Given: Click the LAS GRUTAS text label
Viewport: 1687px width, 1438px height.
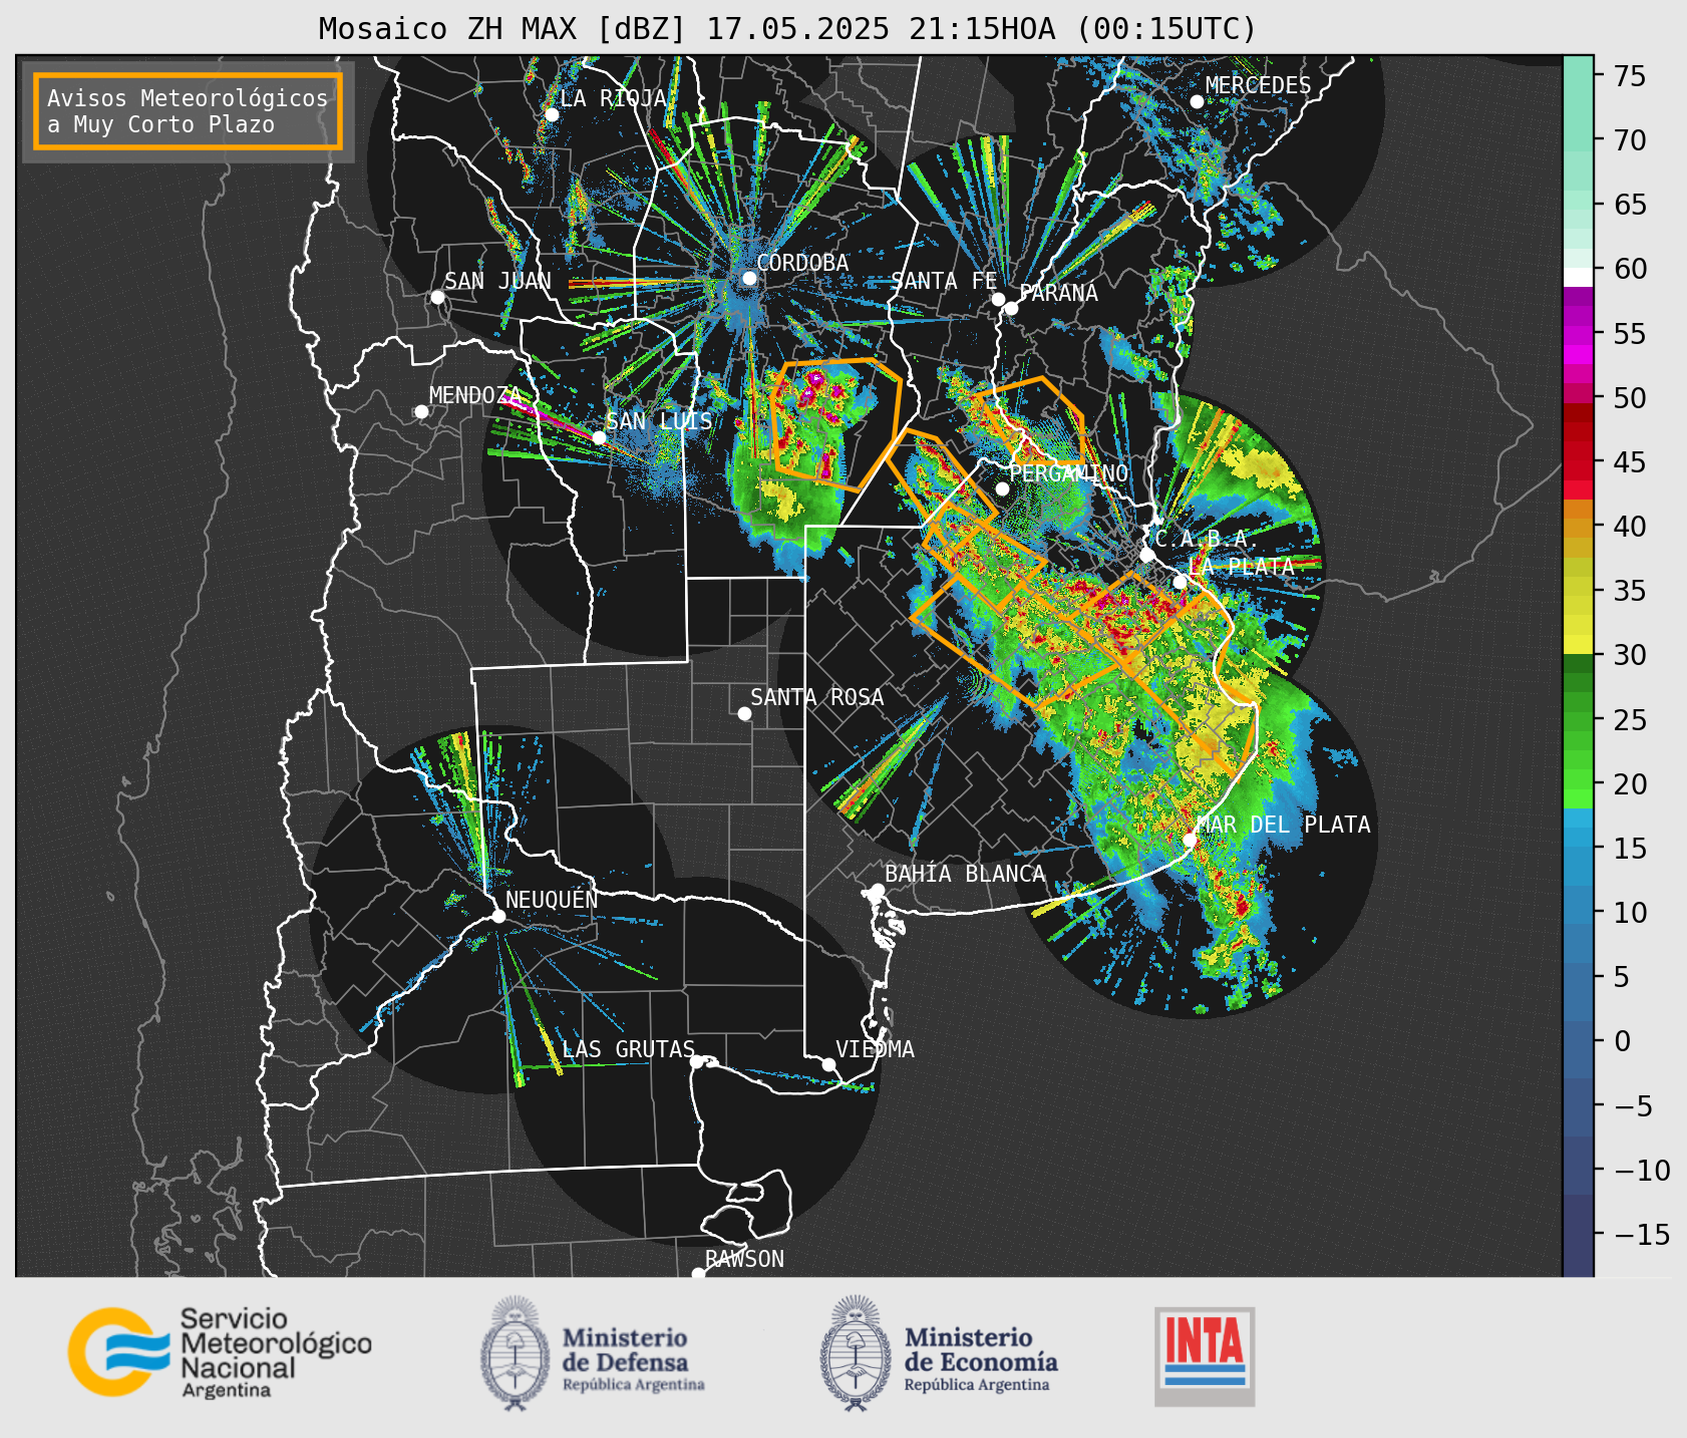Looking at the screenshot, I should pos(628,1049).
